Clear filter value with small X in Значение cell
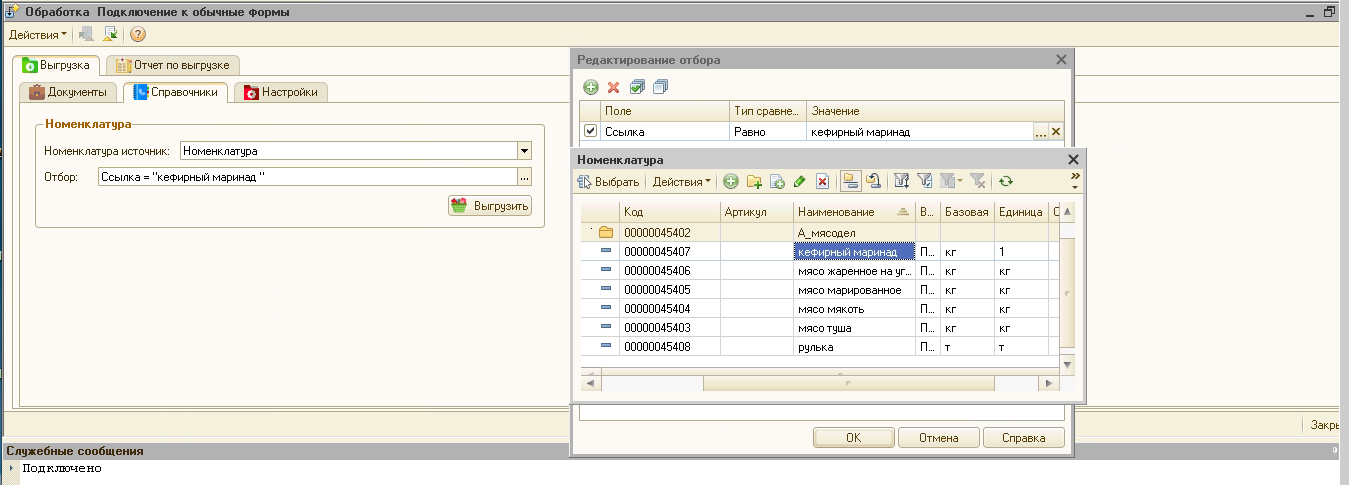 [x=1055, y=132]
